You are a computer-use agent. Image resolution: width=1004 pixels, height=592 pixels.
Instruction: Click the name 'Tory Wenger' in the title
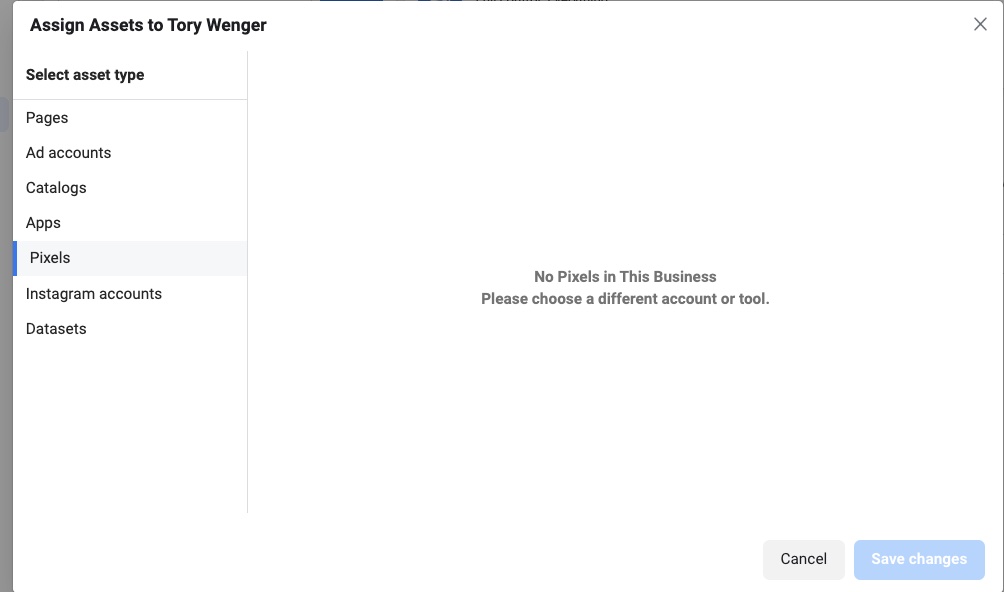tap(217, 25)
